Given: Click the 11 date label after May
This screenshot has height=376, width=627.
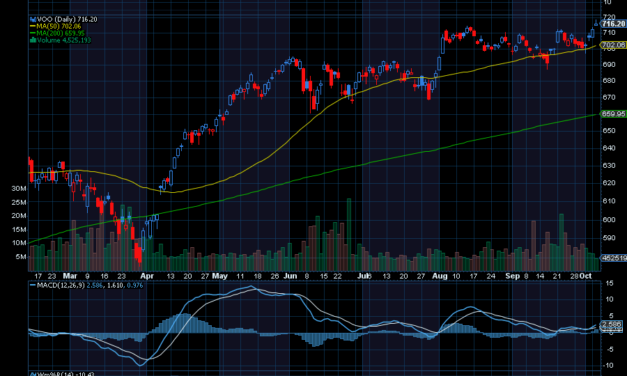Looking at the screenshot, I should (x=240, y=276).
